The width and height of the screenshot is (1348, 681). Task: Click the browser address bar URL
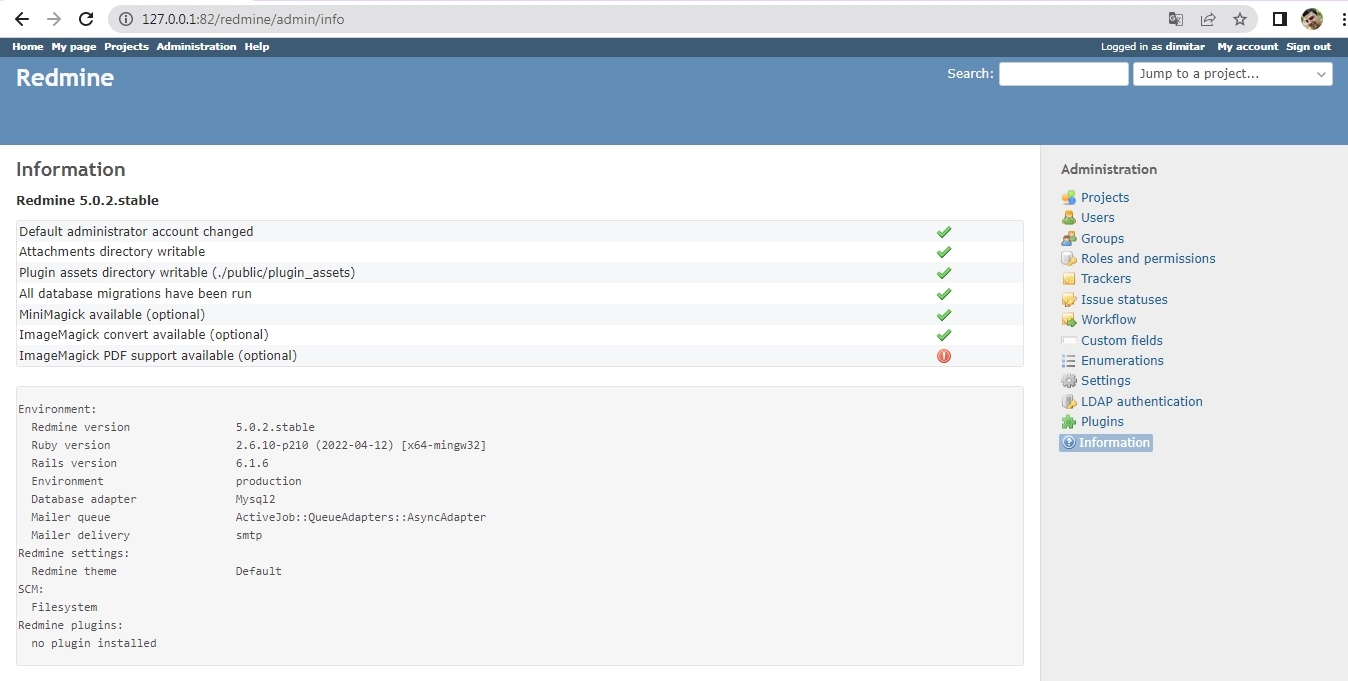pyautogui.click(x=243, y=19)
